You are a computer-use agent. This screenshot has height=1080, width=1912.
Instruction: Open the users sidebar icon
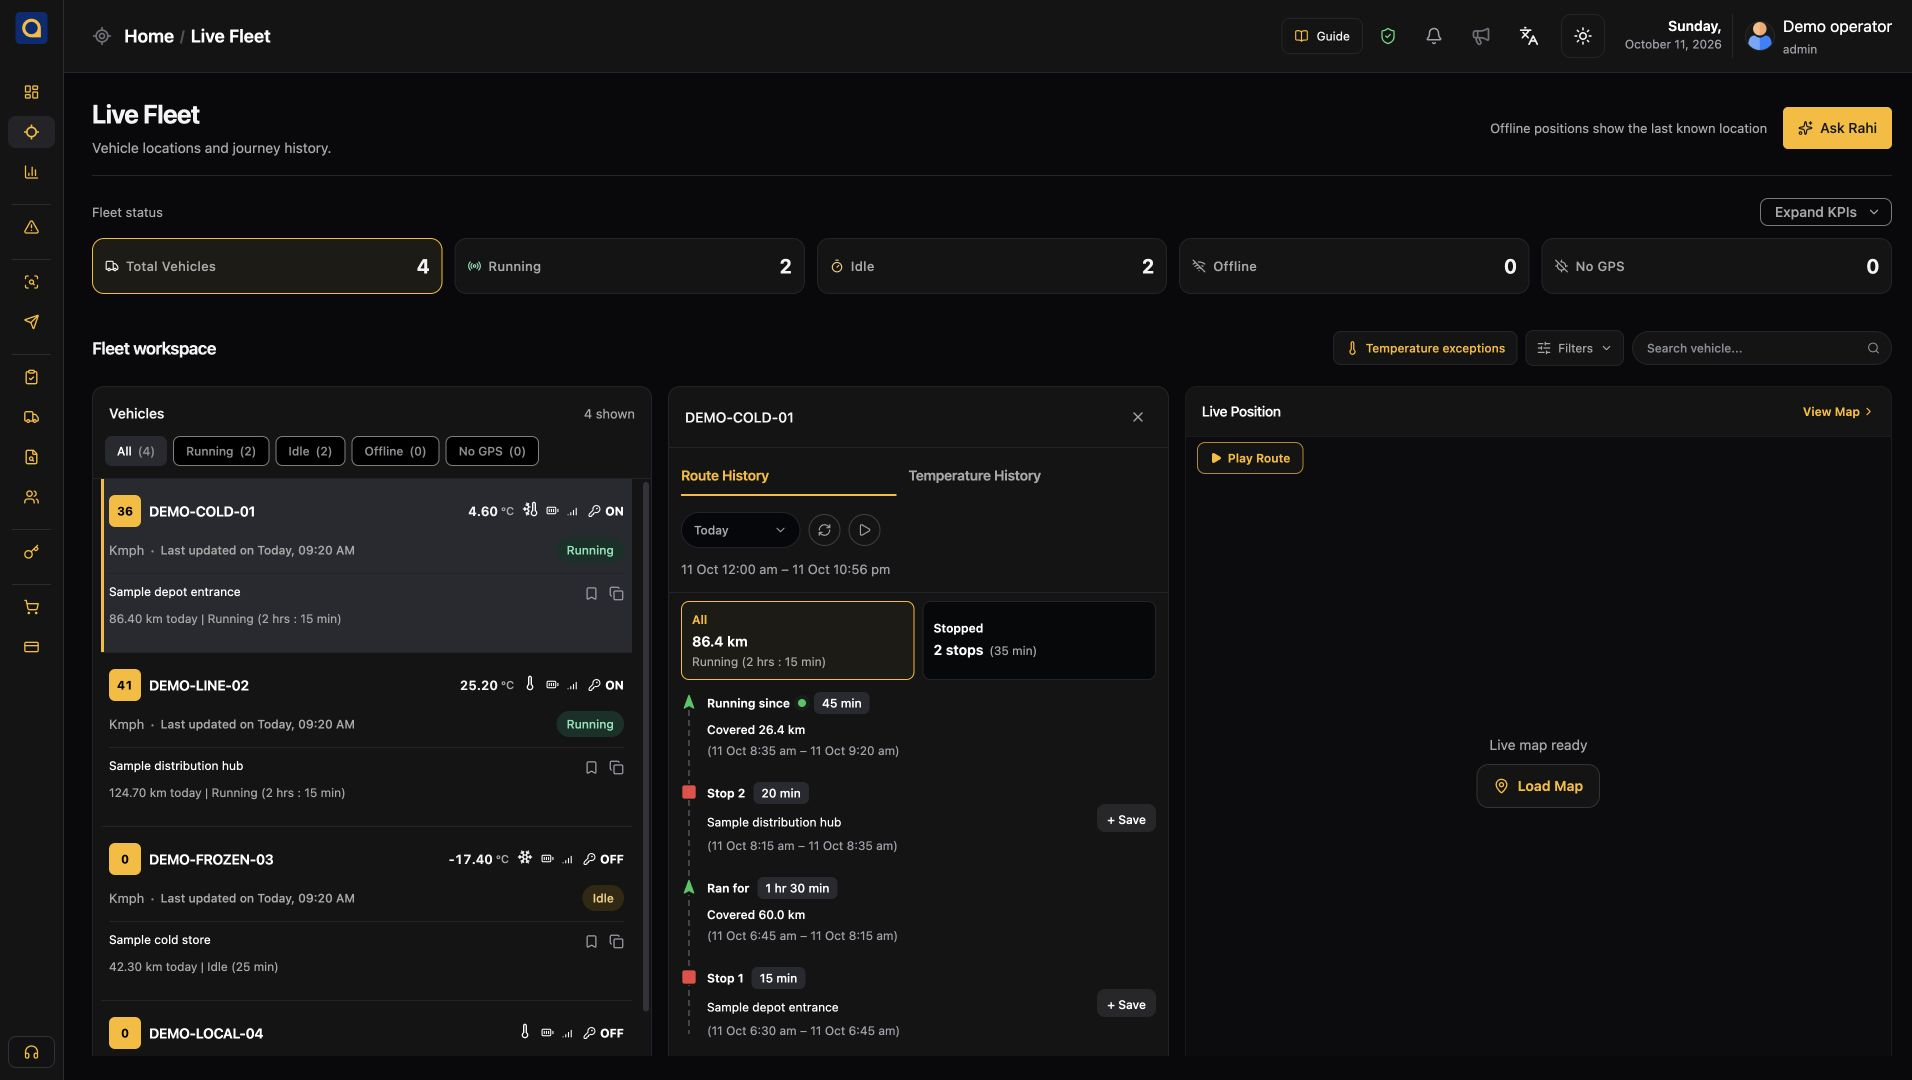(31, 497)
